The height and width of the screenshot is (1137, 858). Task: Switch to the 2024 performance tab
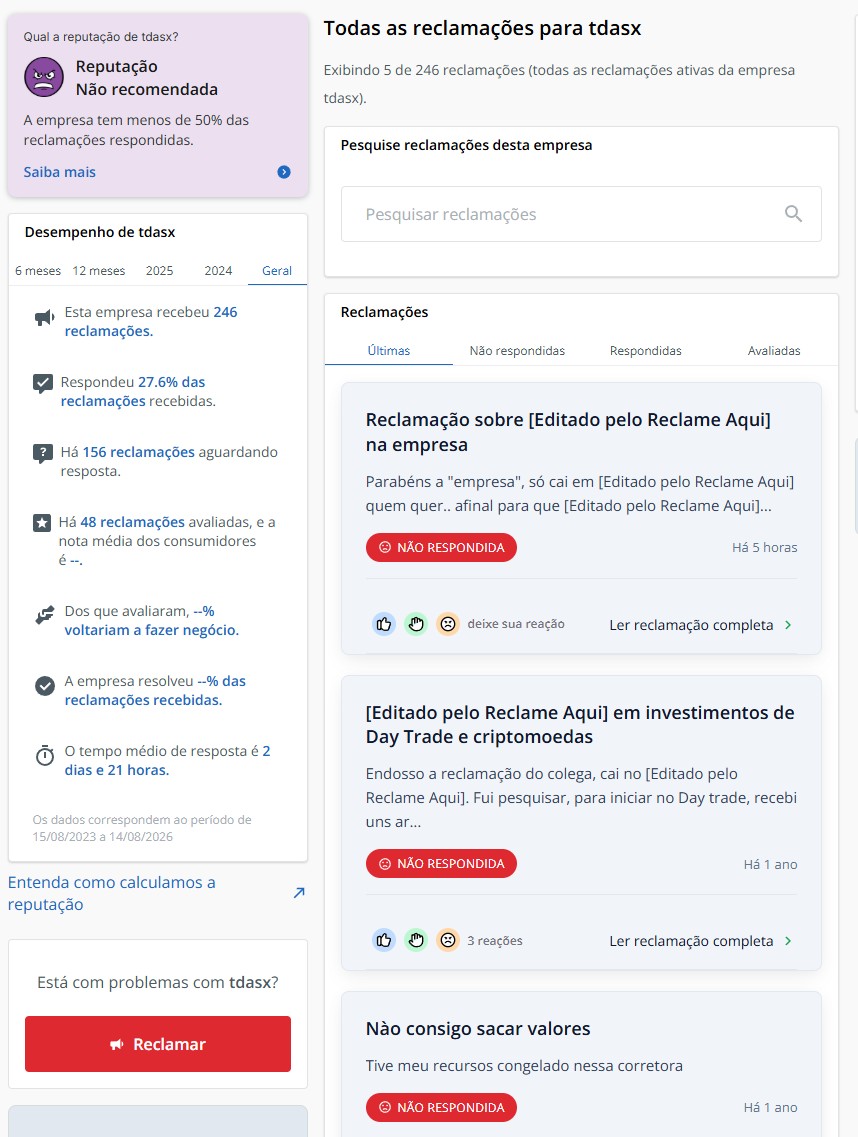click(218, 270)
